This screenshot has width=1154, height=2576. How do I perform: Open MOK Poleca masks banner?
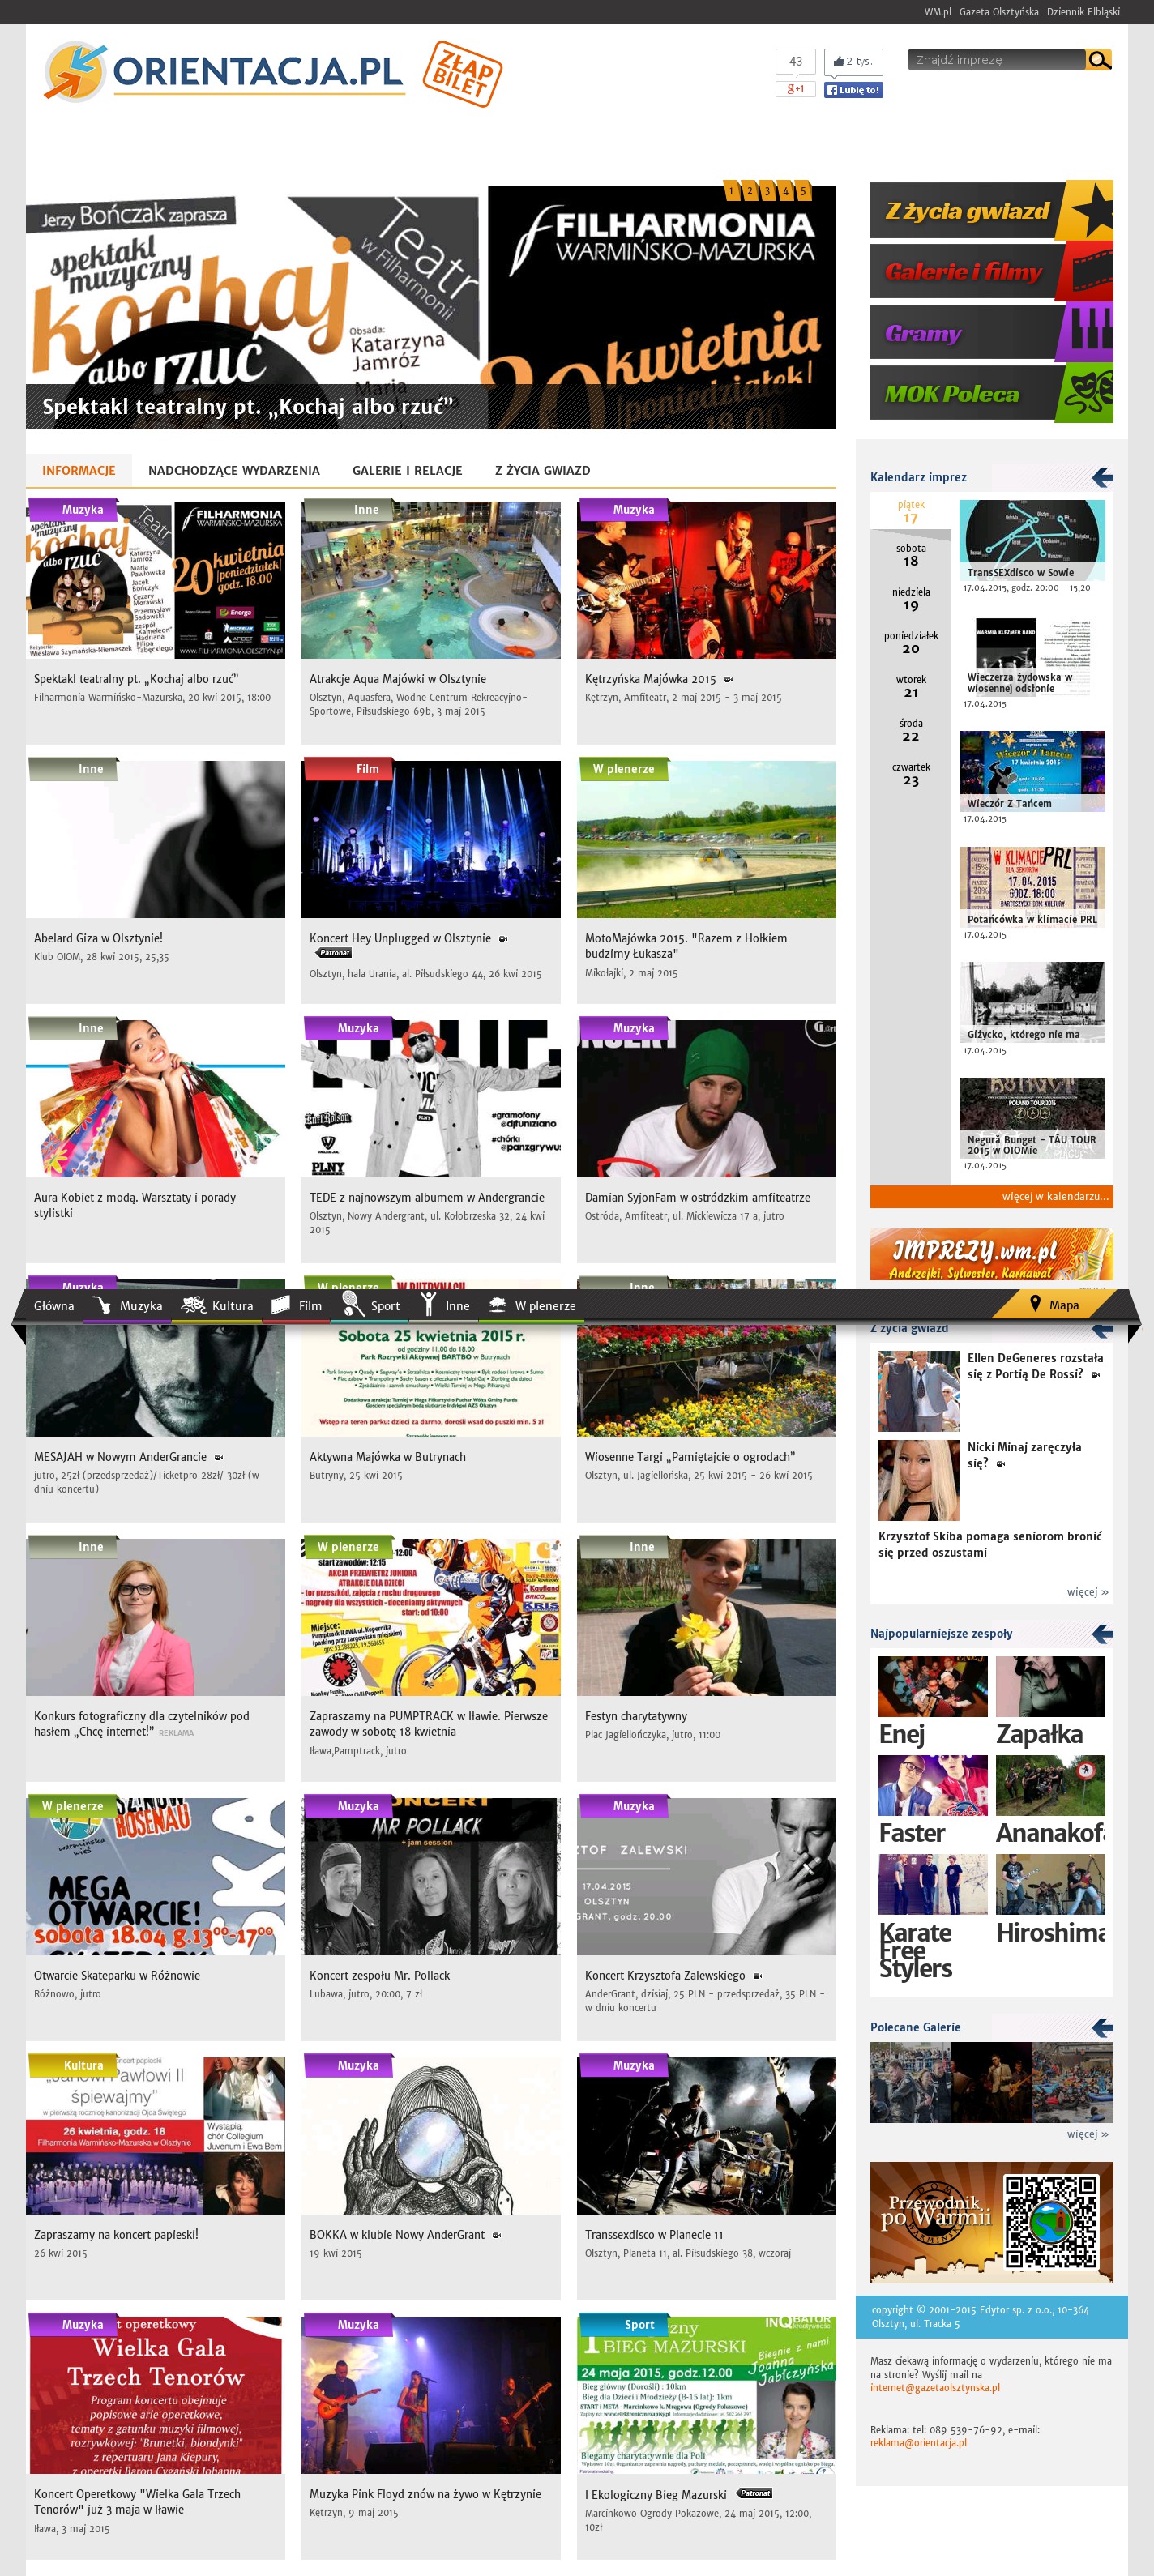click(x=991, y=394)
